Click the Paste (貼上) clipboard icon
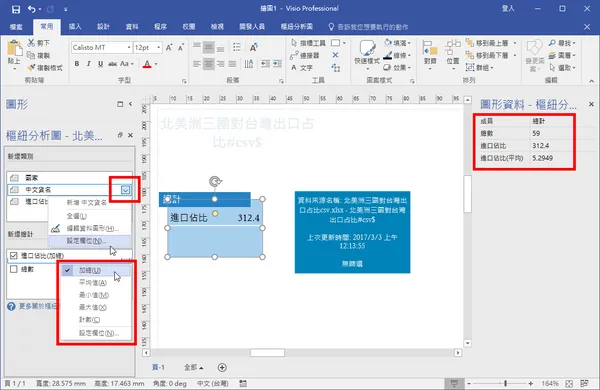600x390 pixels. pyautogui.click(x=15, y=48)
